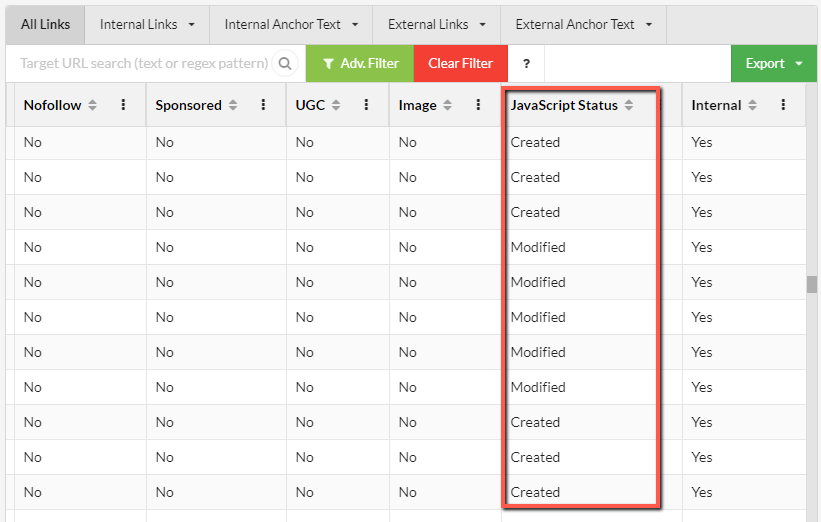The width and height of the screenshot is (821, 522).
Task: Open the Export dropdown menu
Action: coord(774,63)
